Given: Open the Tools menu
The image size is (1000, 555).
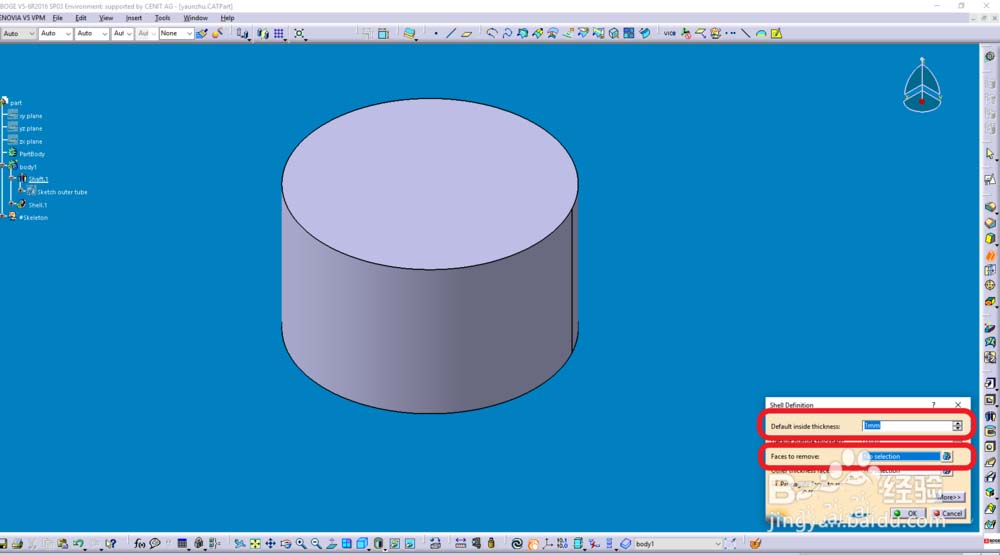Looking at the screenshot, I should pyautogui.click(x=163, y=18).
